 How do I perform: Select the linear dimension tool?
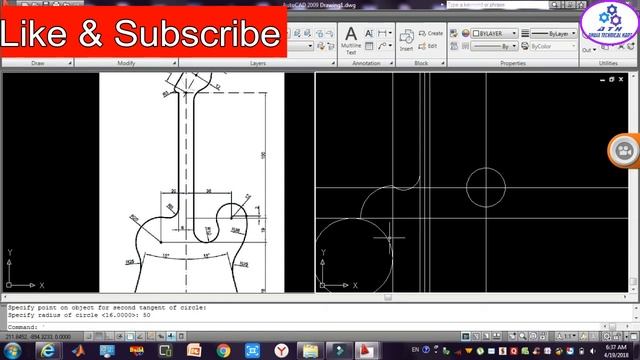382,33
